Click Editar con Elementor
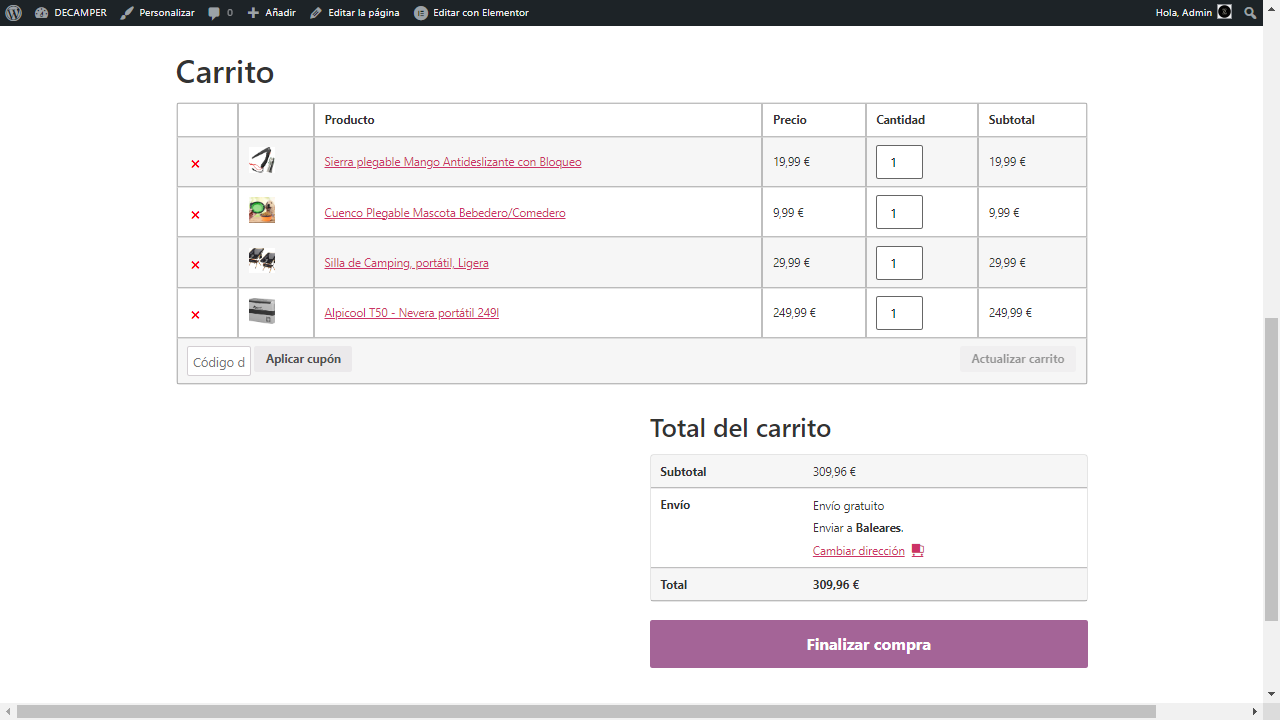The image size is (1280, 720). point(471,13)
